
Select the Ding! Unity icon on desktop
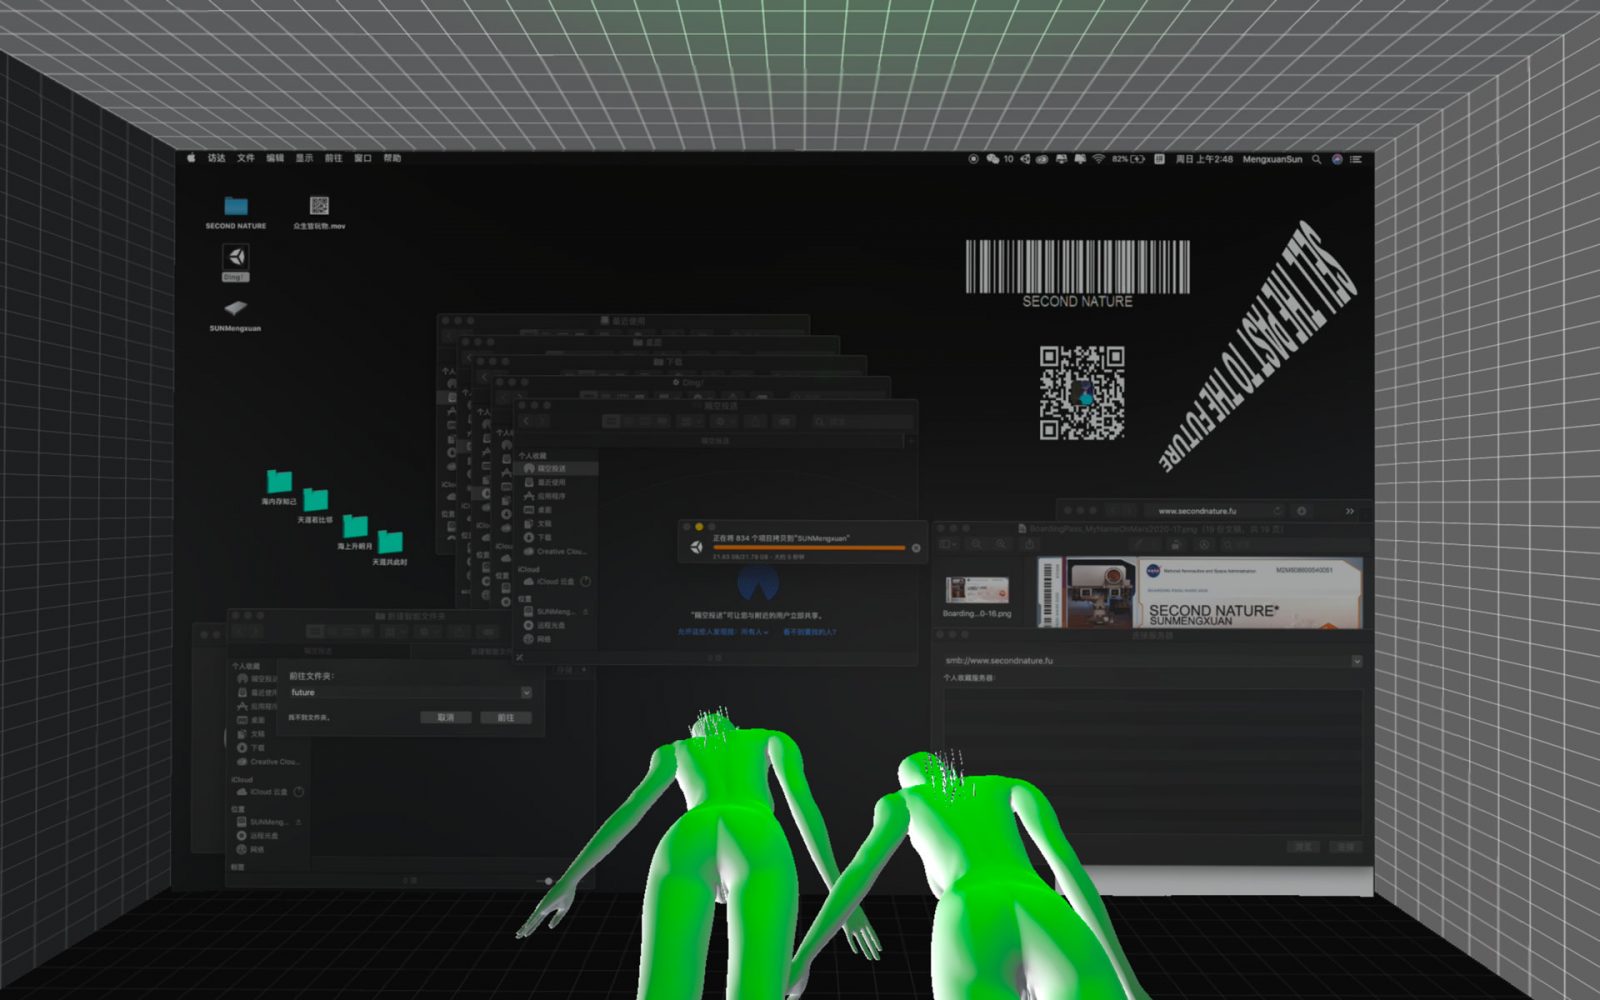236,262
